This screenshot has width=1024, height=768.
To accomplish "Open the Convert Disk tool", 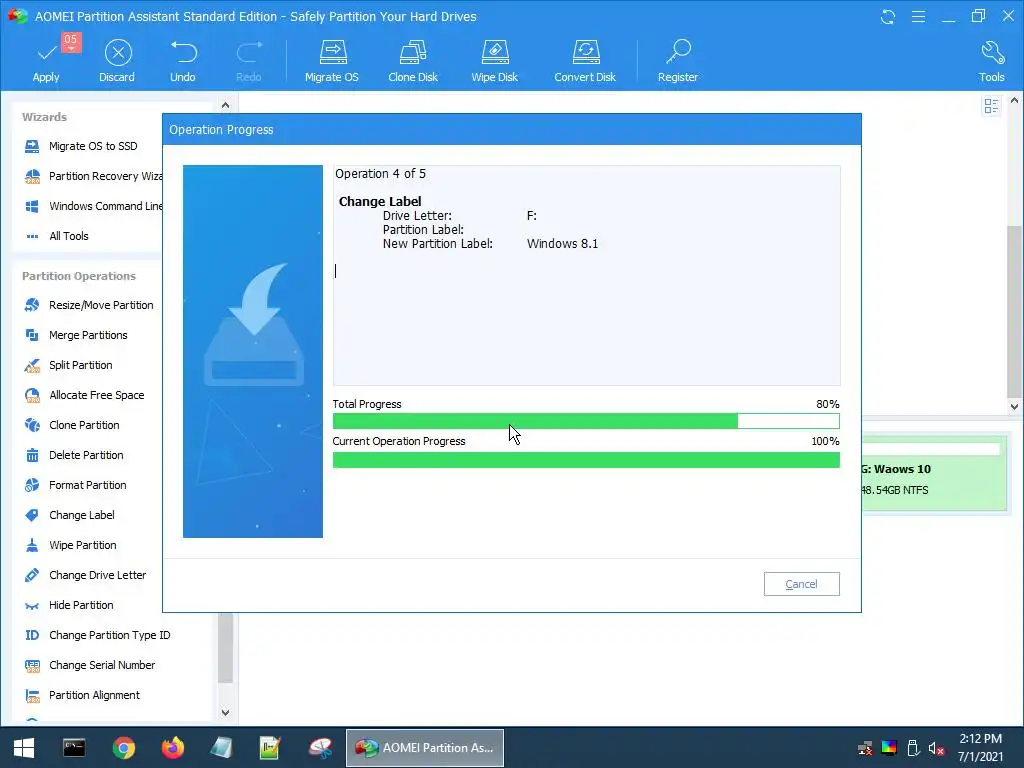I will tap(585, 61).
